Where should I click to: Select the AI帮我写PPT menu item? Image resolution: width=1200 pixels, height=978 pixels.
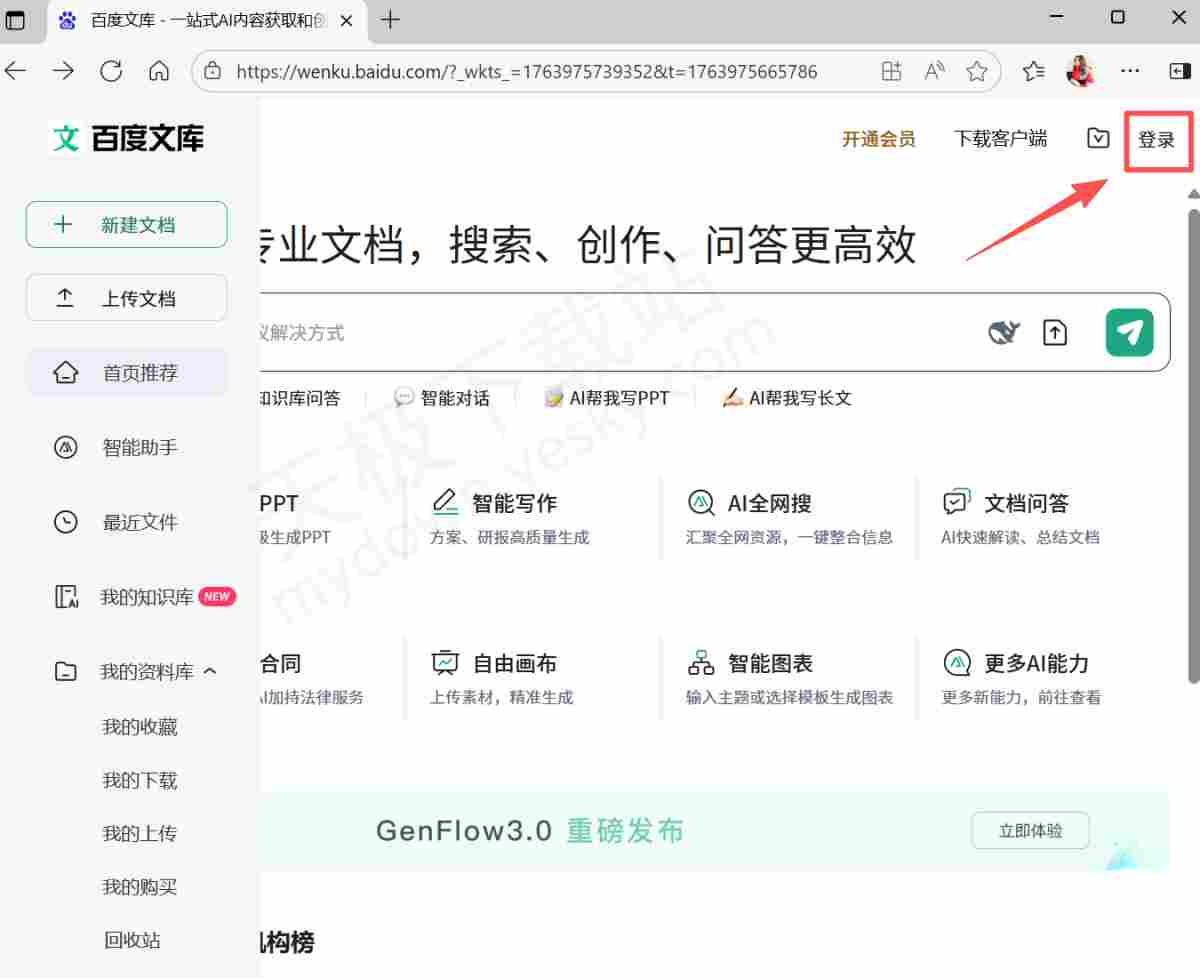coord(607,397)
